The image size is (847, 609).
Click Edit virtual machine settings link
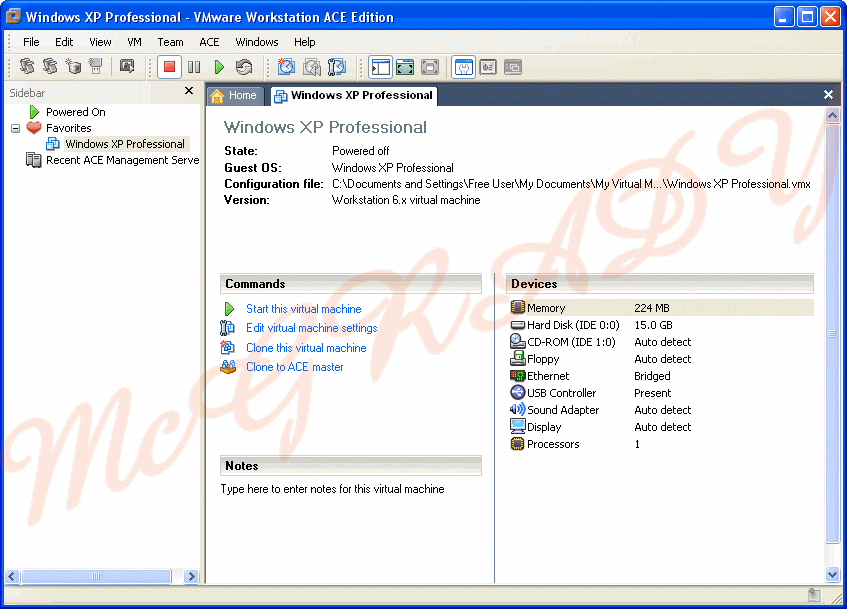click(x=311, y=328)
